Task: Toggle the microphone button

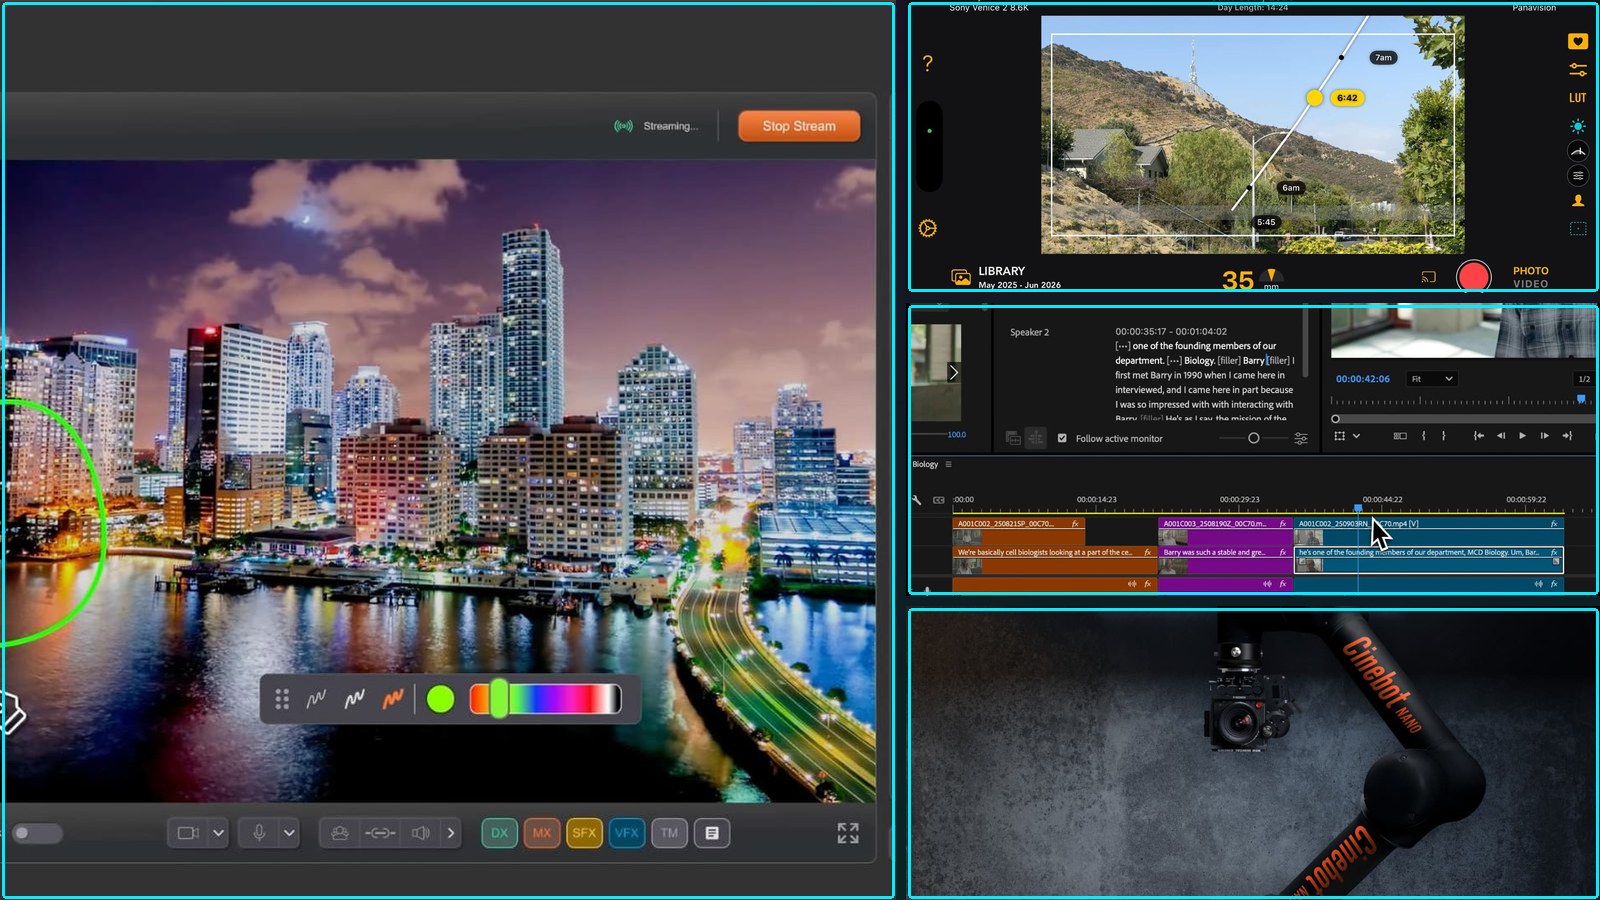Action: [259, 833]
